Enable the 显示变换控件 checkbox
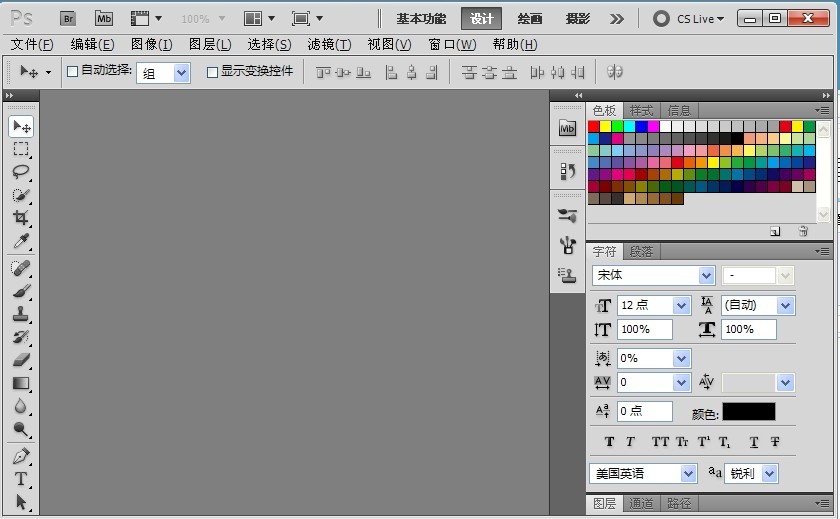840x519 pixels. click(x=212, y=72)
